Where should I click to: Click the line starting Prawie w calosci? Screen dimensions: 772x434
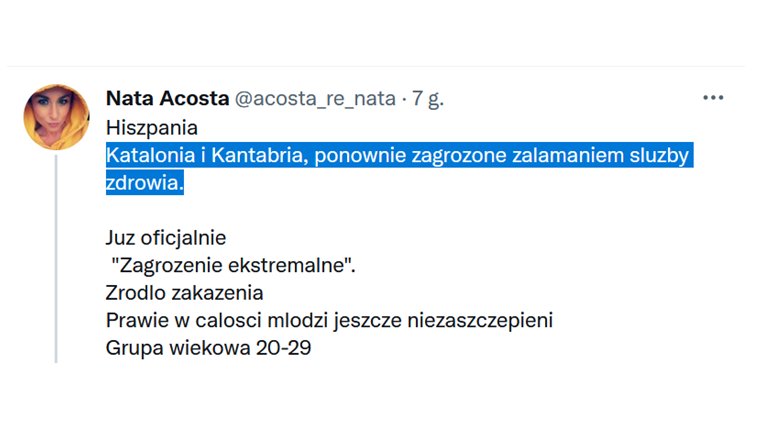click(x=329, y=321)
